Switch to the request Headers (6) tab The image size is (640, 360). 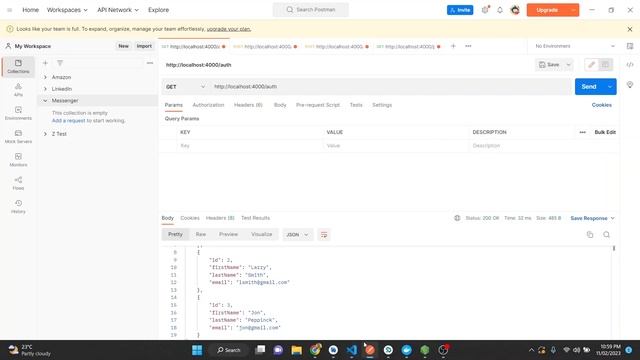coord(248,105)
